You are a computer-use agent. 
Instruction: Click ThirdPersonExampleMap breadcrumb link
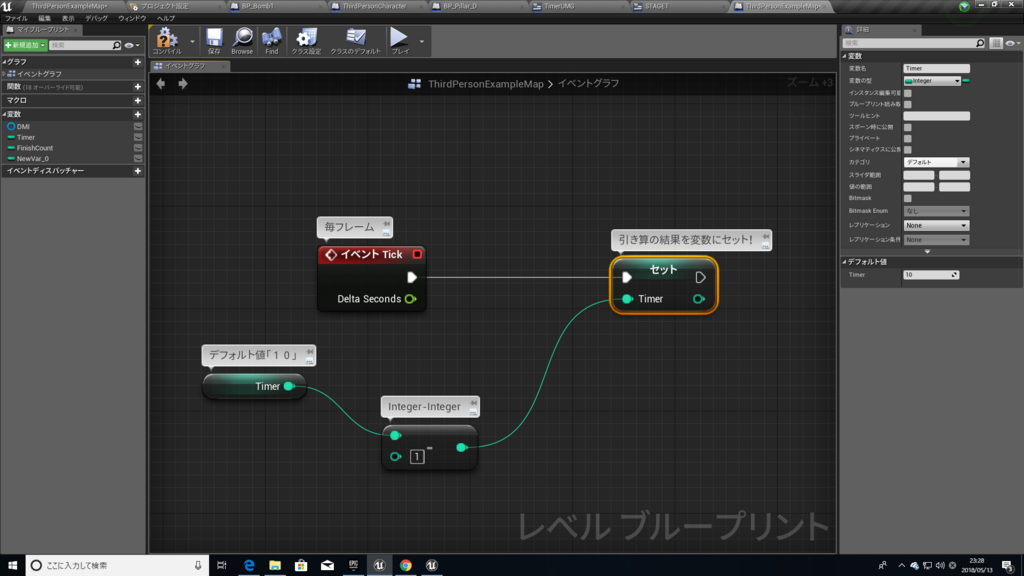pyautogui.click(x=486, y=84)
